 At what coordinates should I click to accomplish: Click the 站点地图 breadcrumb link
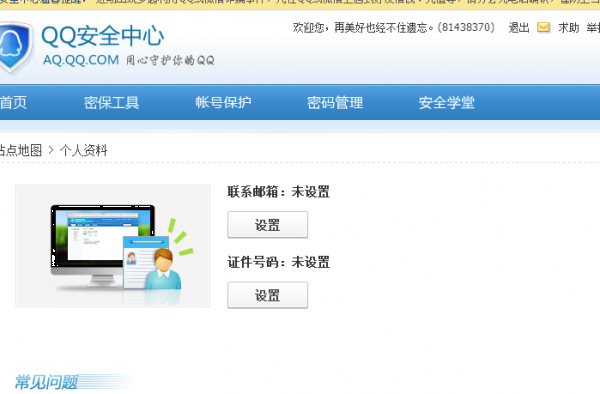tap(21, 150)
